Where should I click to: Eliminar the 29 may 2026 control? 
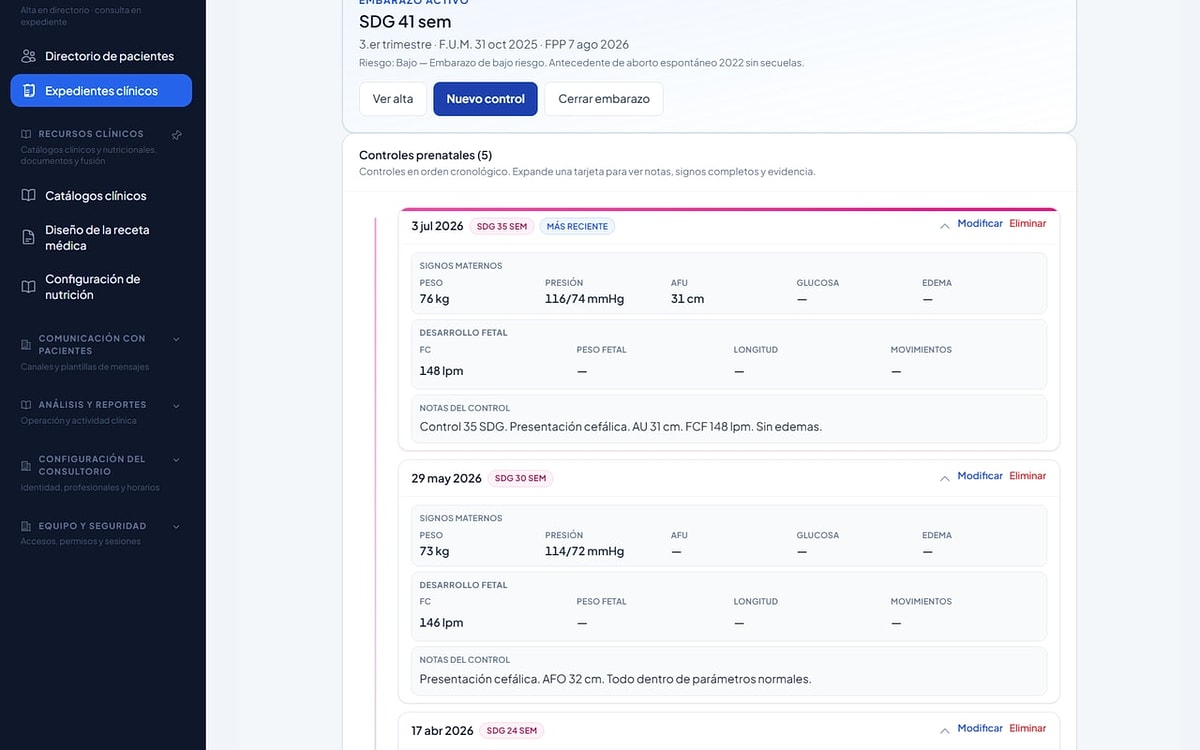[1028, 476]
